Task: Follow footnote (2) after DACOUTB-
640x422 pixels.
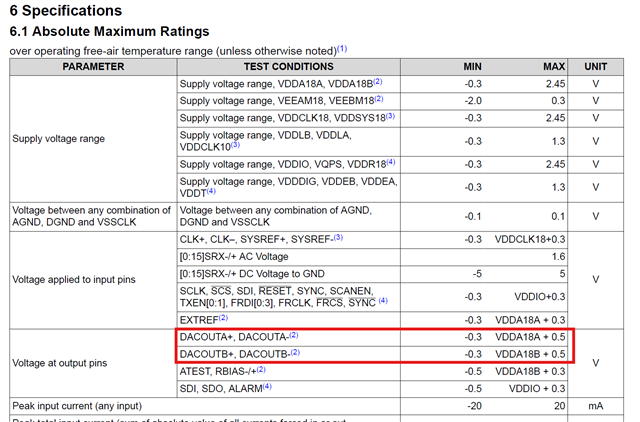Action: click(x=295, y=352)
